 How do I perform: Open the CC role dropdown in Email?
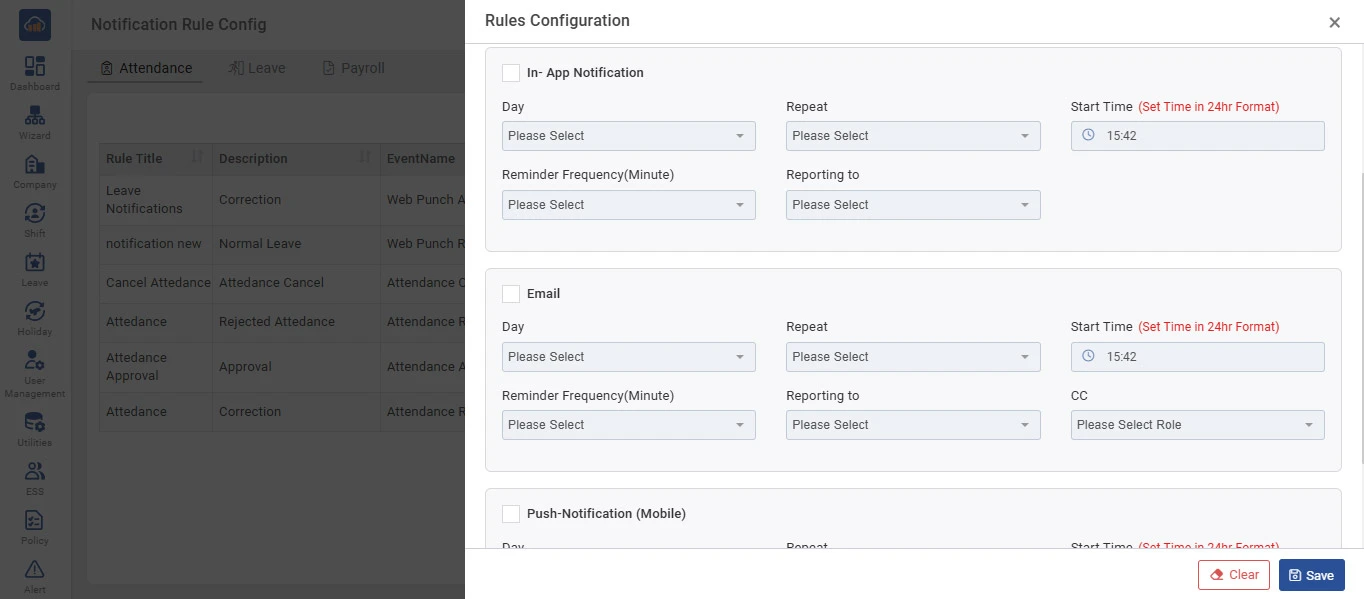click(x=1197, y=425)
